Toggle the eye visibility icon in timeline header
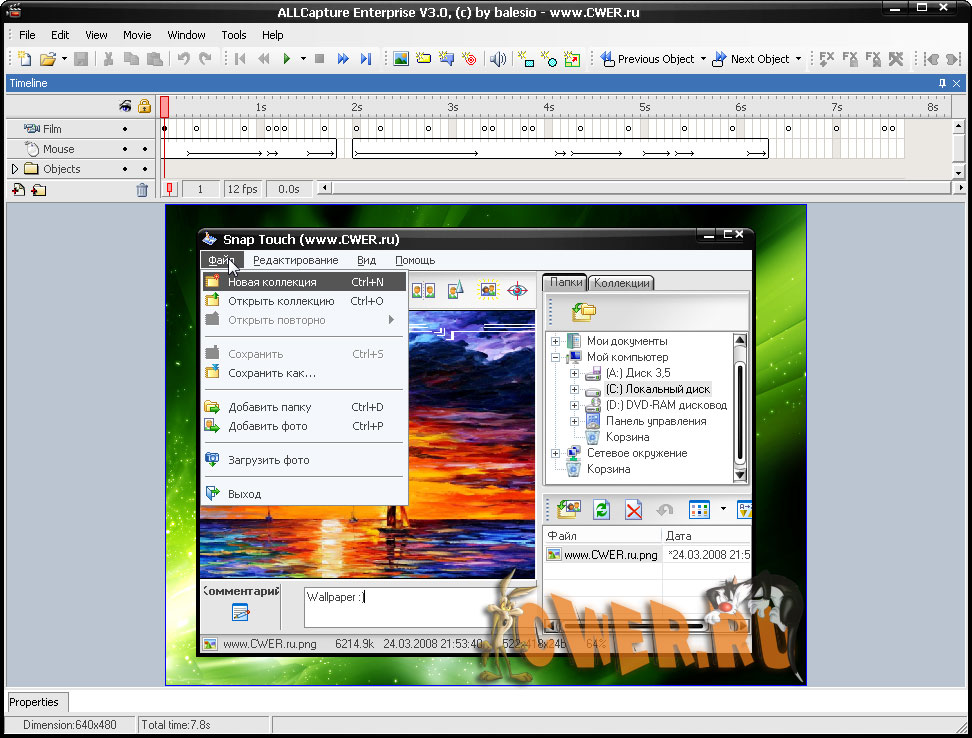The height and width of the screenshot is (738, 972). pyautogui.click(x=126, y=106)
